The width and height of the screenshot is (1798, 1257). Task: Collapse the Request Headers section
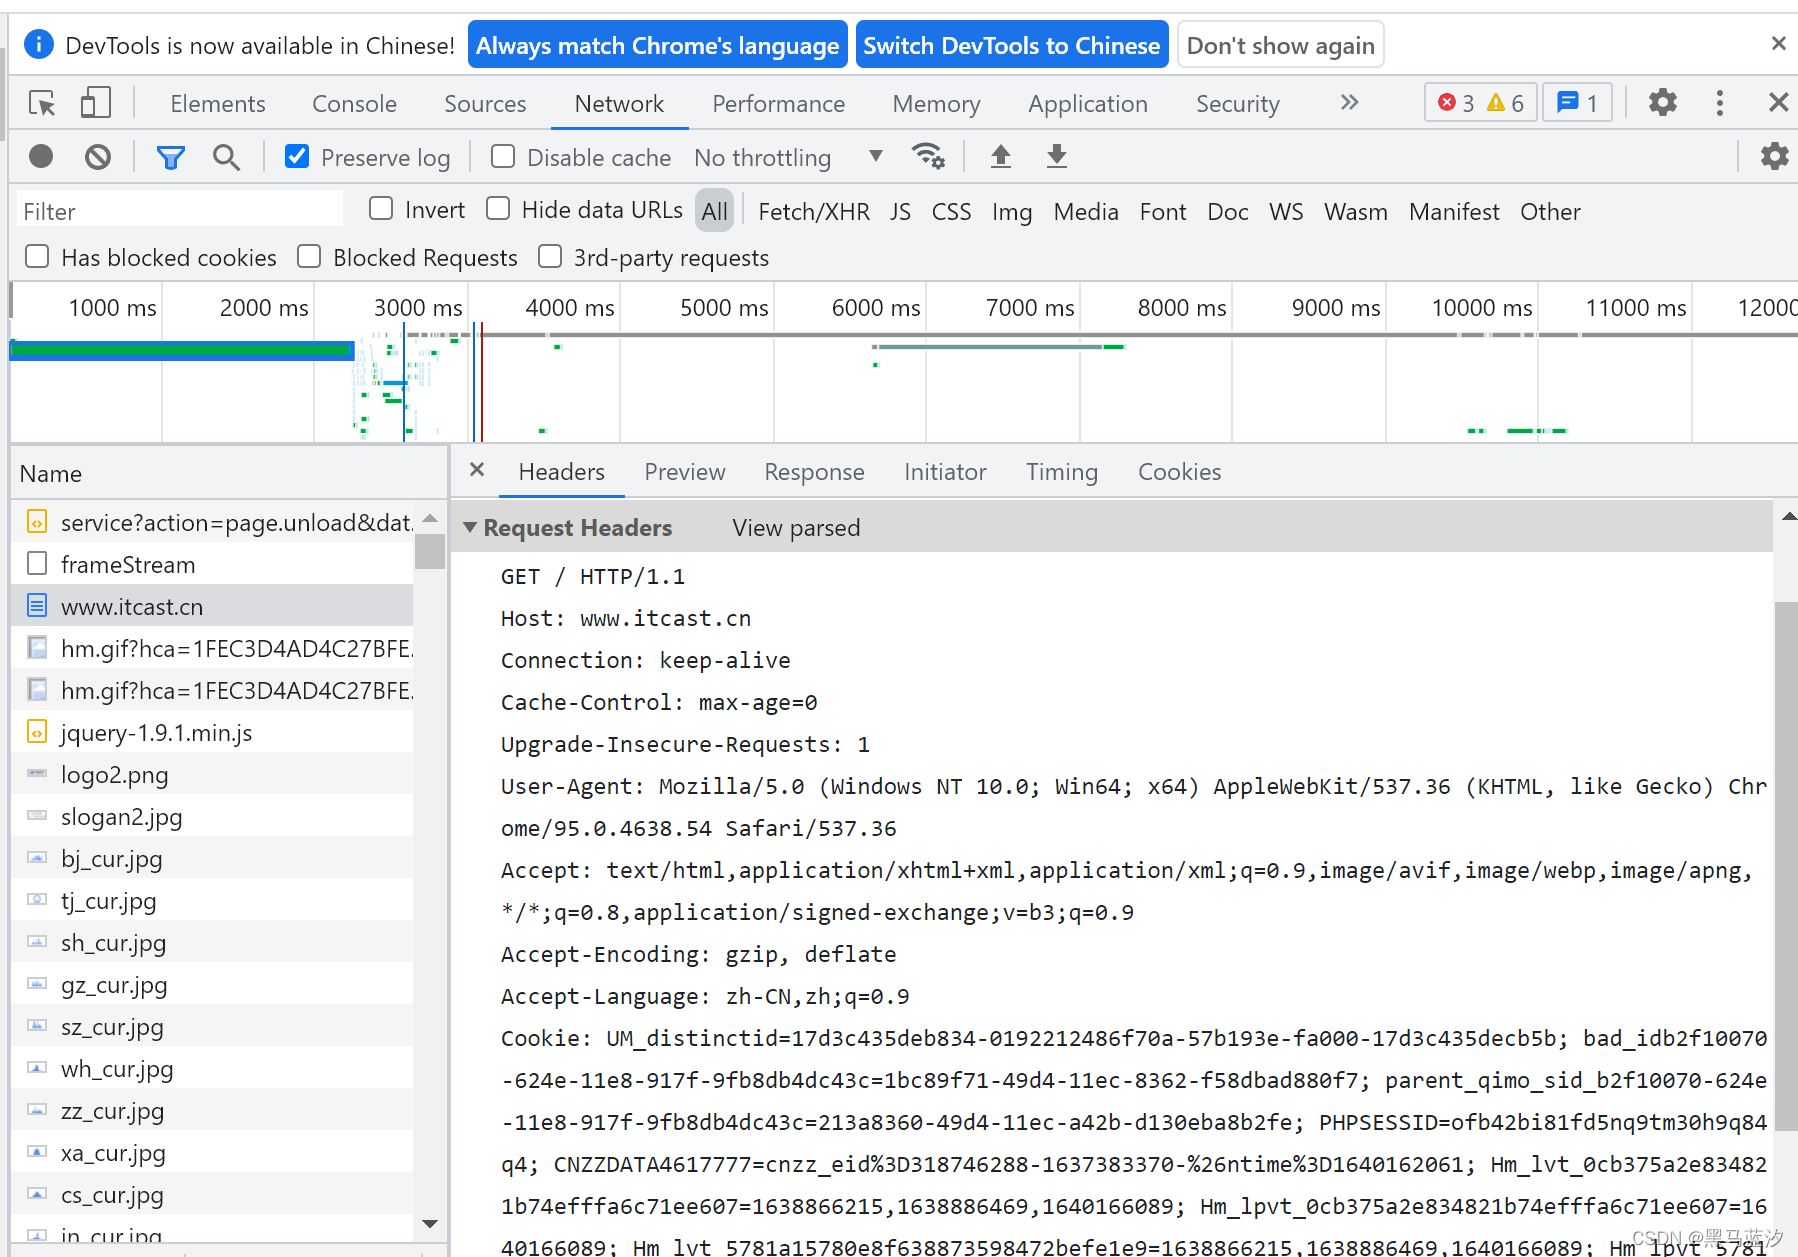pyautogui.click(x=470, y=527)
